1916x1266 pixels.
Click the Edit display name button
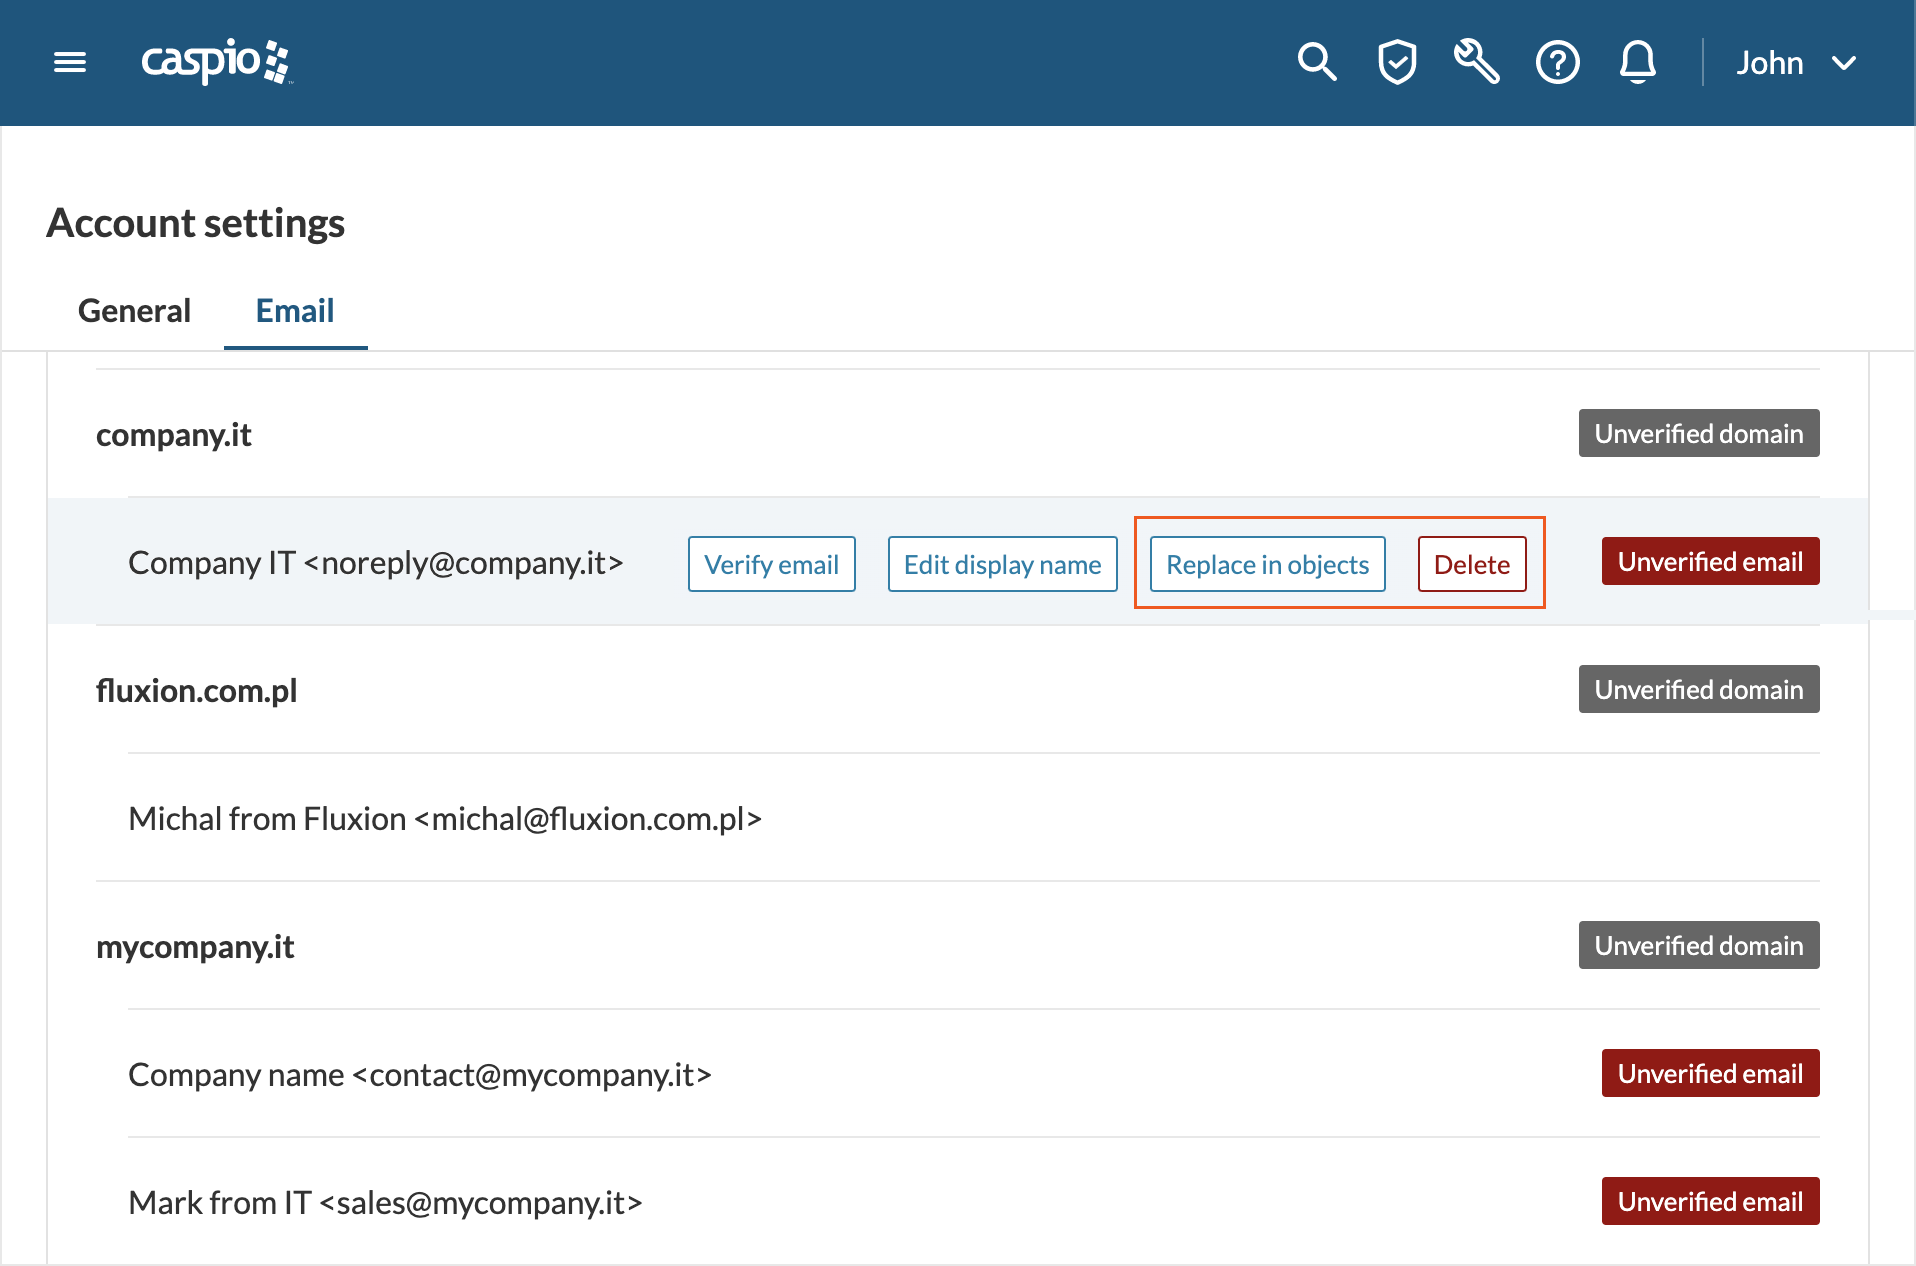tap(1002, 564)
